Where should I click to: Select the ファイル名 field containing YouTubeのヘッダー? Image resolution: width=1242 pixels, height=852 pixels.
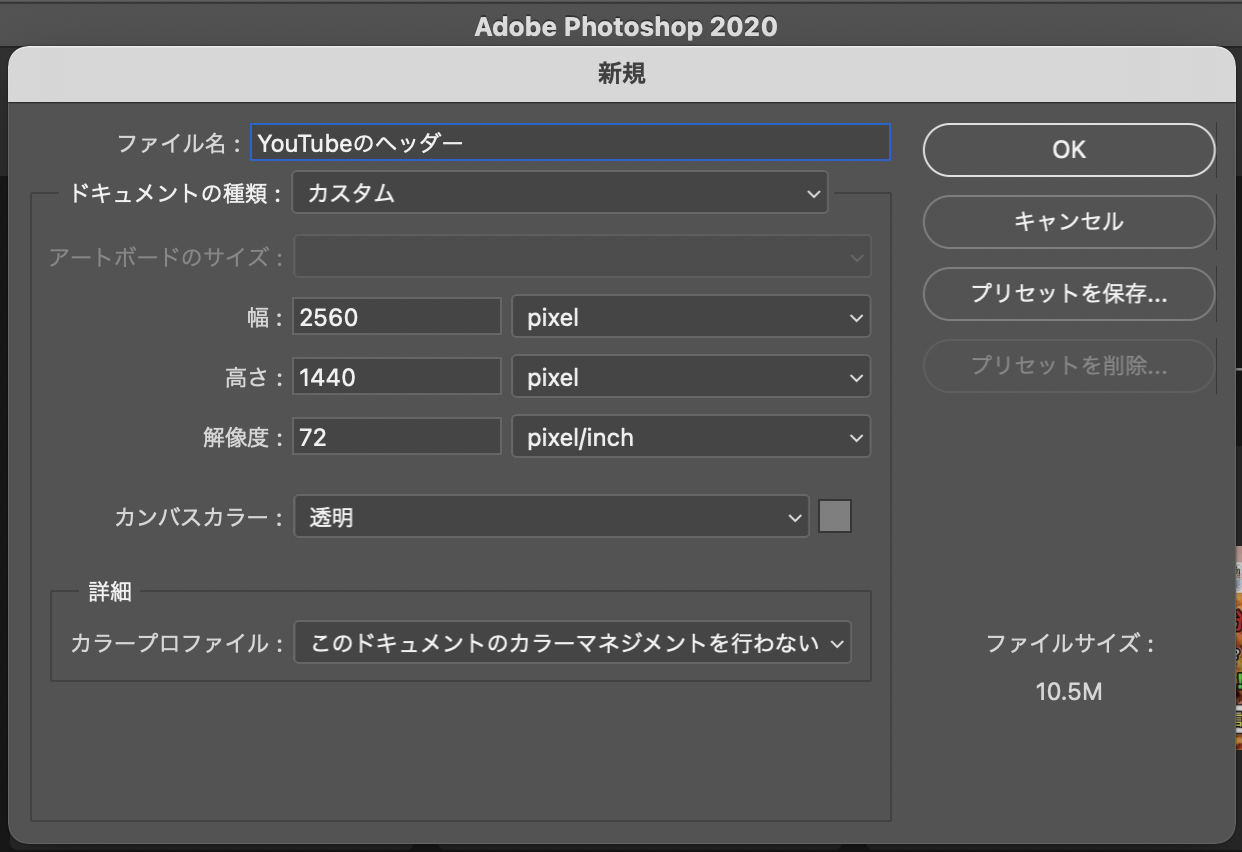tap(570, 143)
